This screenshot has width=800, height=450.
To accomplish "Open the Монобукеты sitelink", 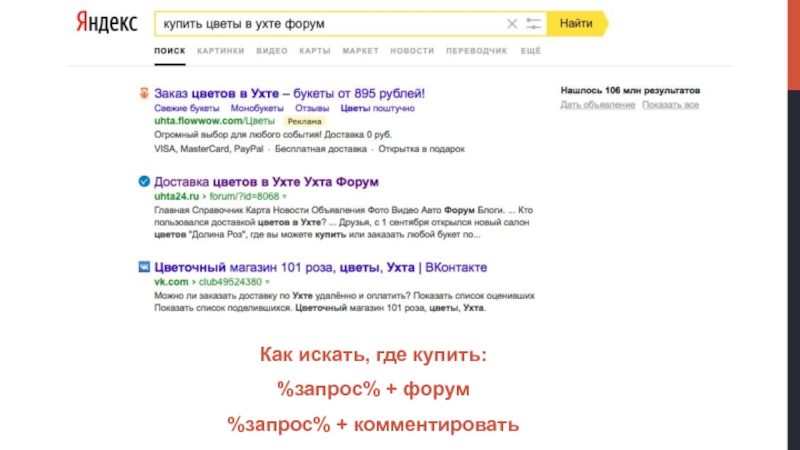I will pos(257,108).
